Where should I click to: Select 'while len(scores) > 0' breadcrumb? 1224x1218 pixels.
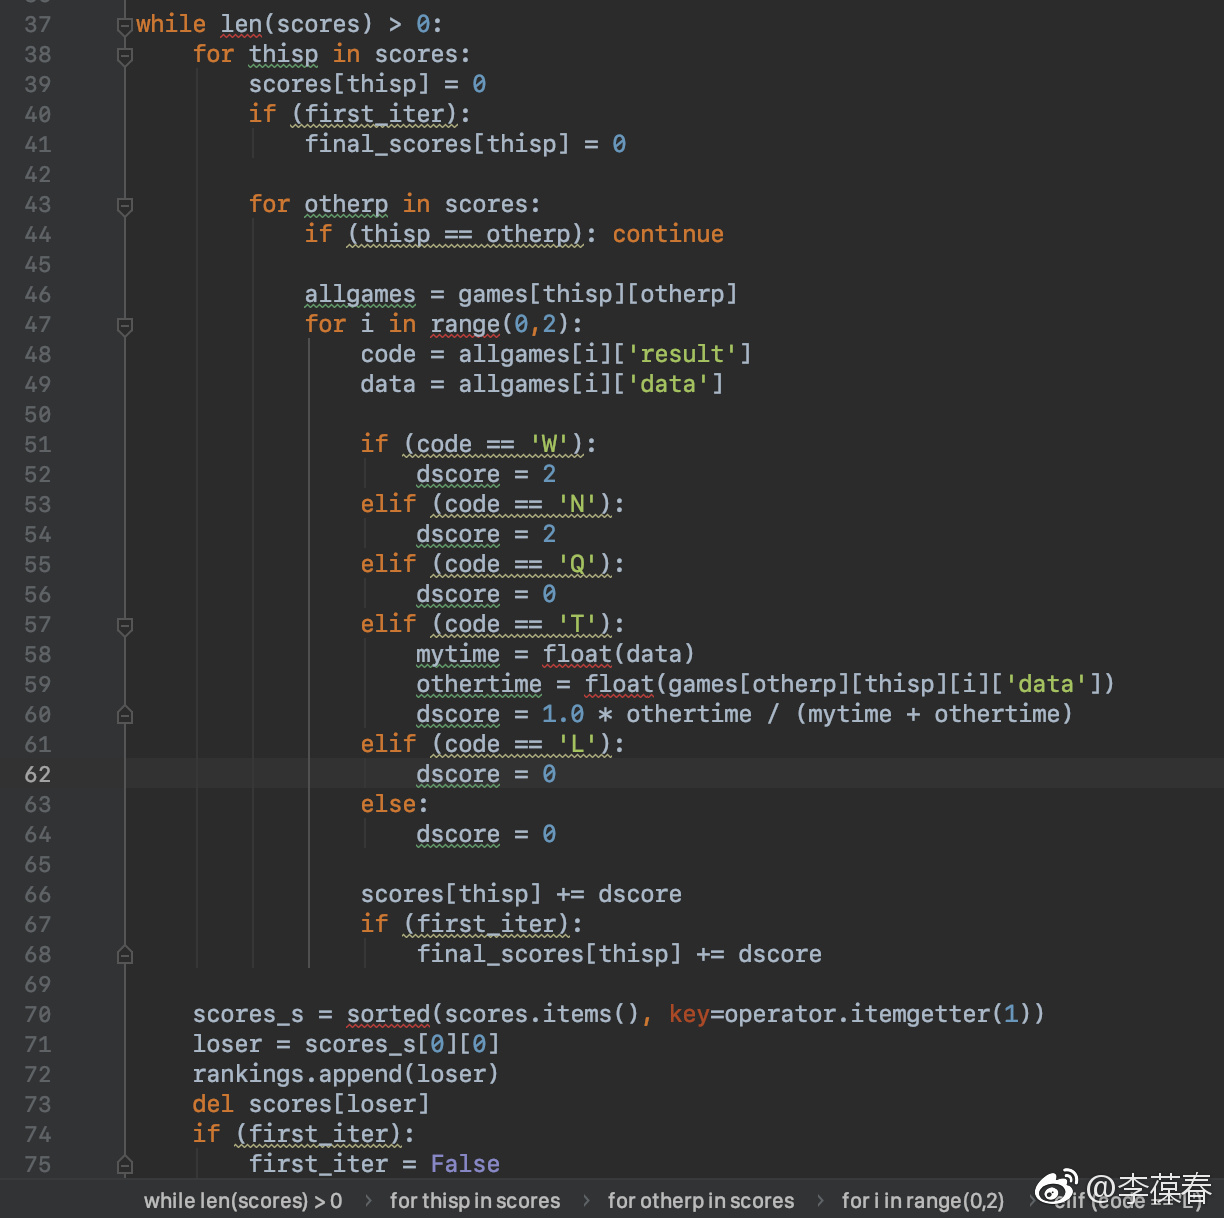[242, 1201]
